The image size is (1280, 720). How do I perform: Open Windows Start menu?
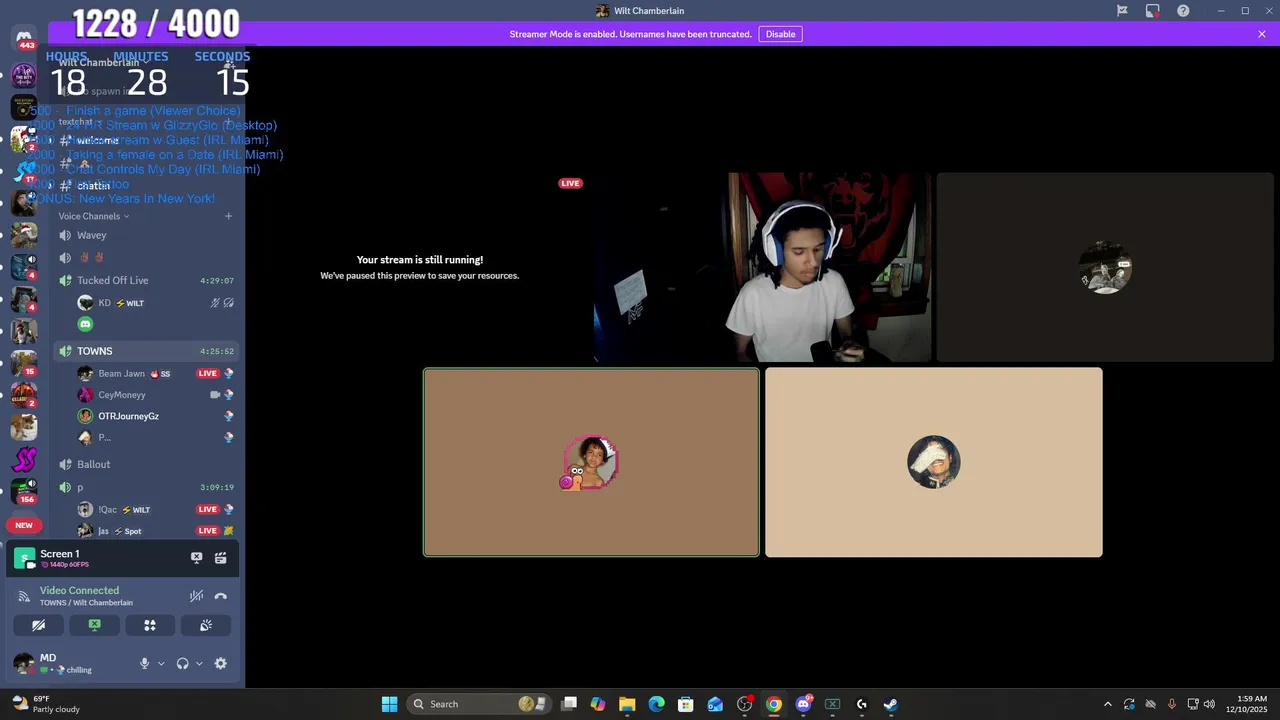[389, 704]
